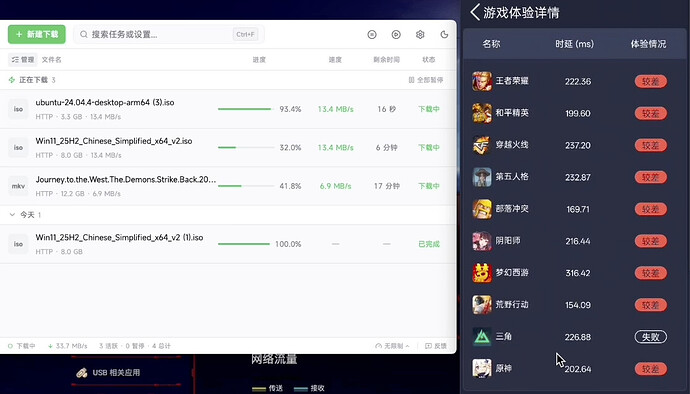Click the iso file icon of ubuntu download
Image resolution: width=690 pixels, height=394 pixels.
coord(18,109)
